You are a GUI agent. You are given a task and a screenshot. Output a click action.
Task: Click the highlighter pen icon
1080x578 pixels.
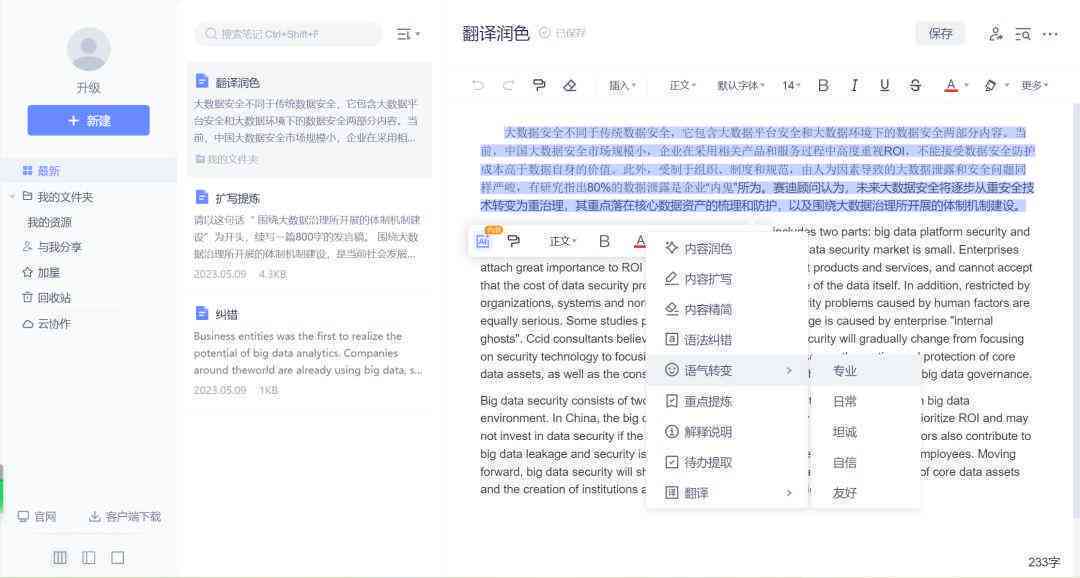(x=990, y=85)
